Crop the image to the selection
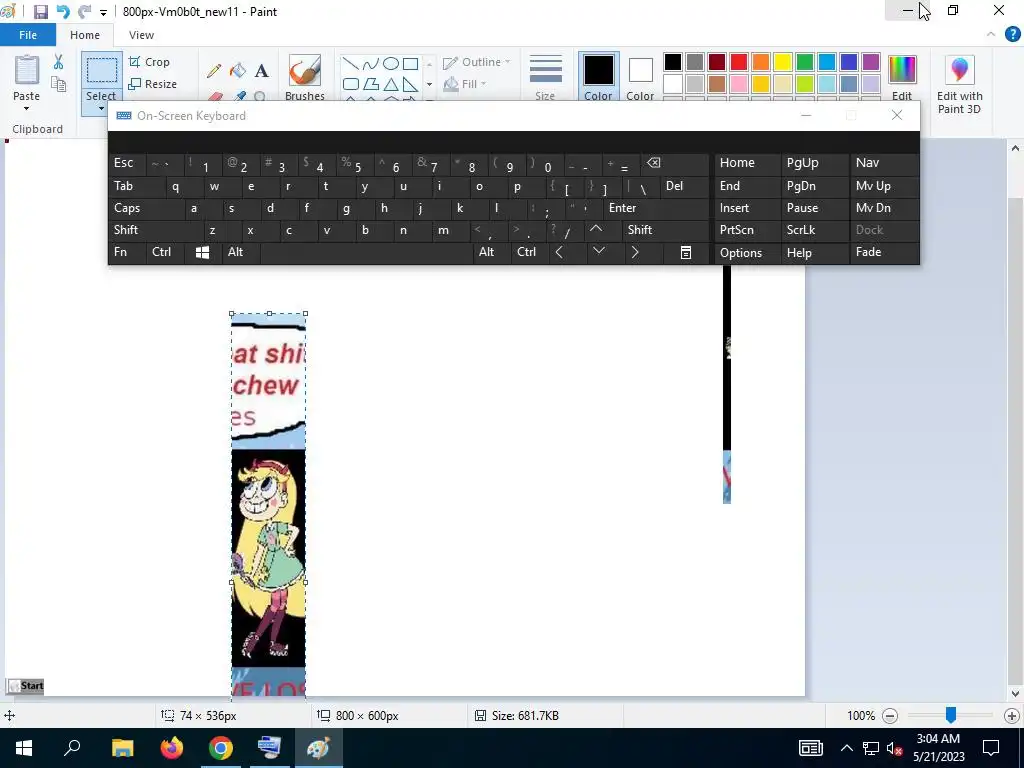Image resolution: width=1024 pixels, height=768 pixels. click(150, 62)
